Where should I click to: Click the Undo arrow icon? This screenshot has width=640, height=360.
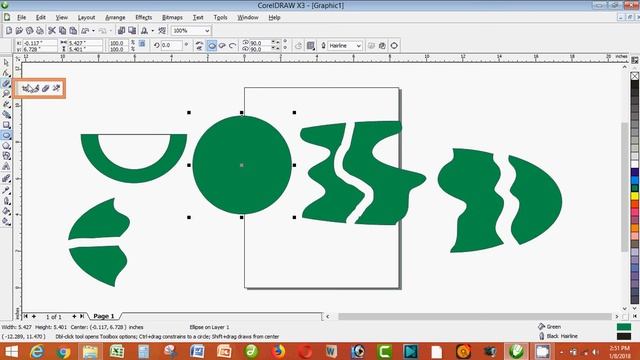pyautogui.click(x=85, y=31)
